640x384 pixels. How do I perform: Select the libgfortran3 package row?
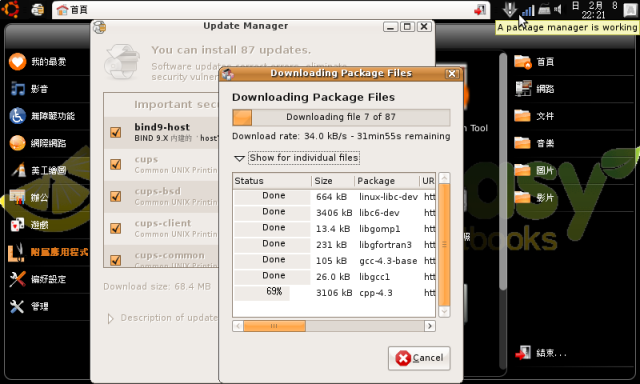[x=334, y=245]
